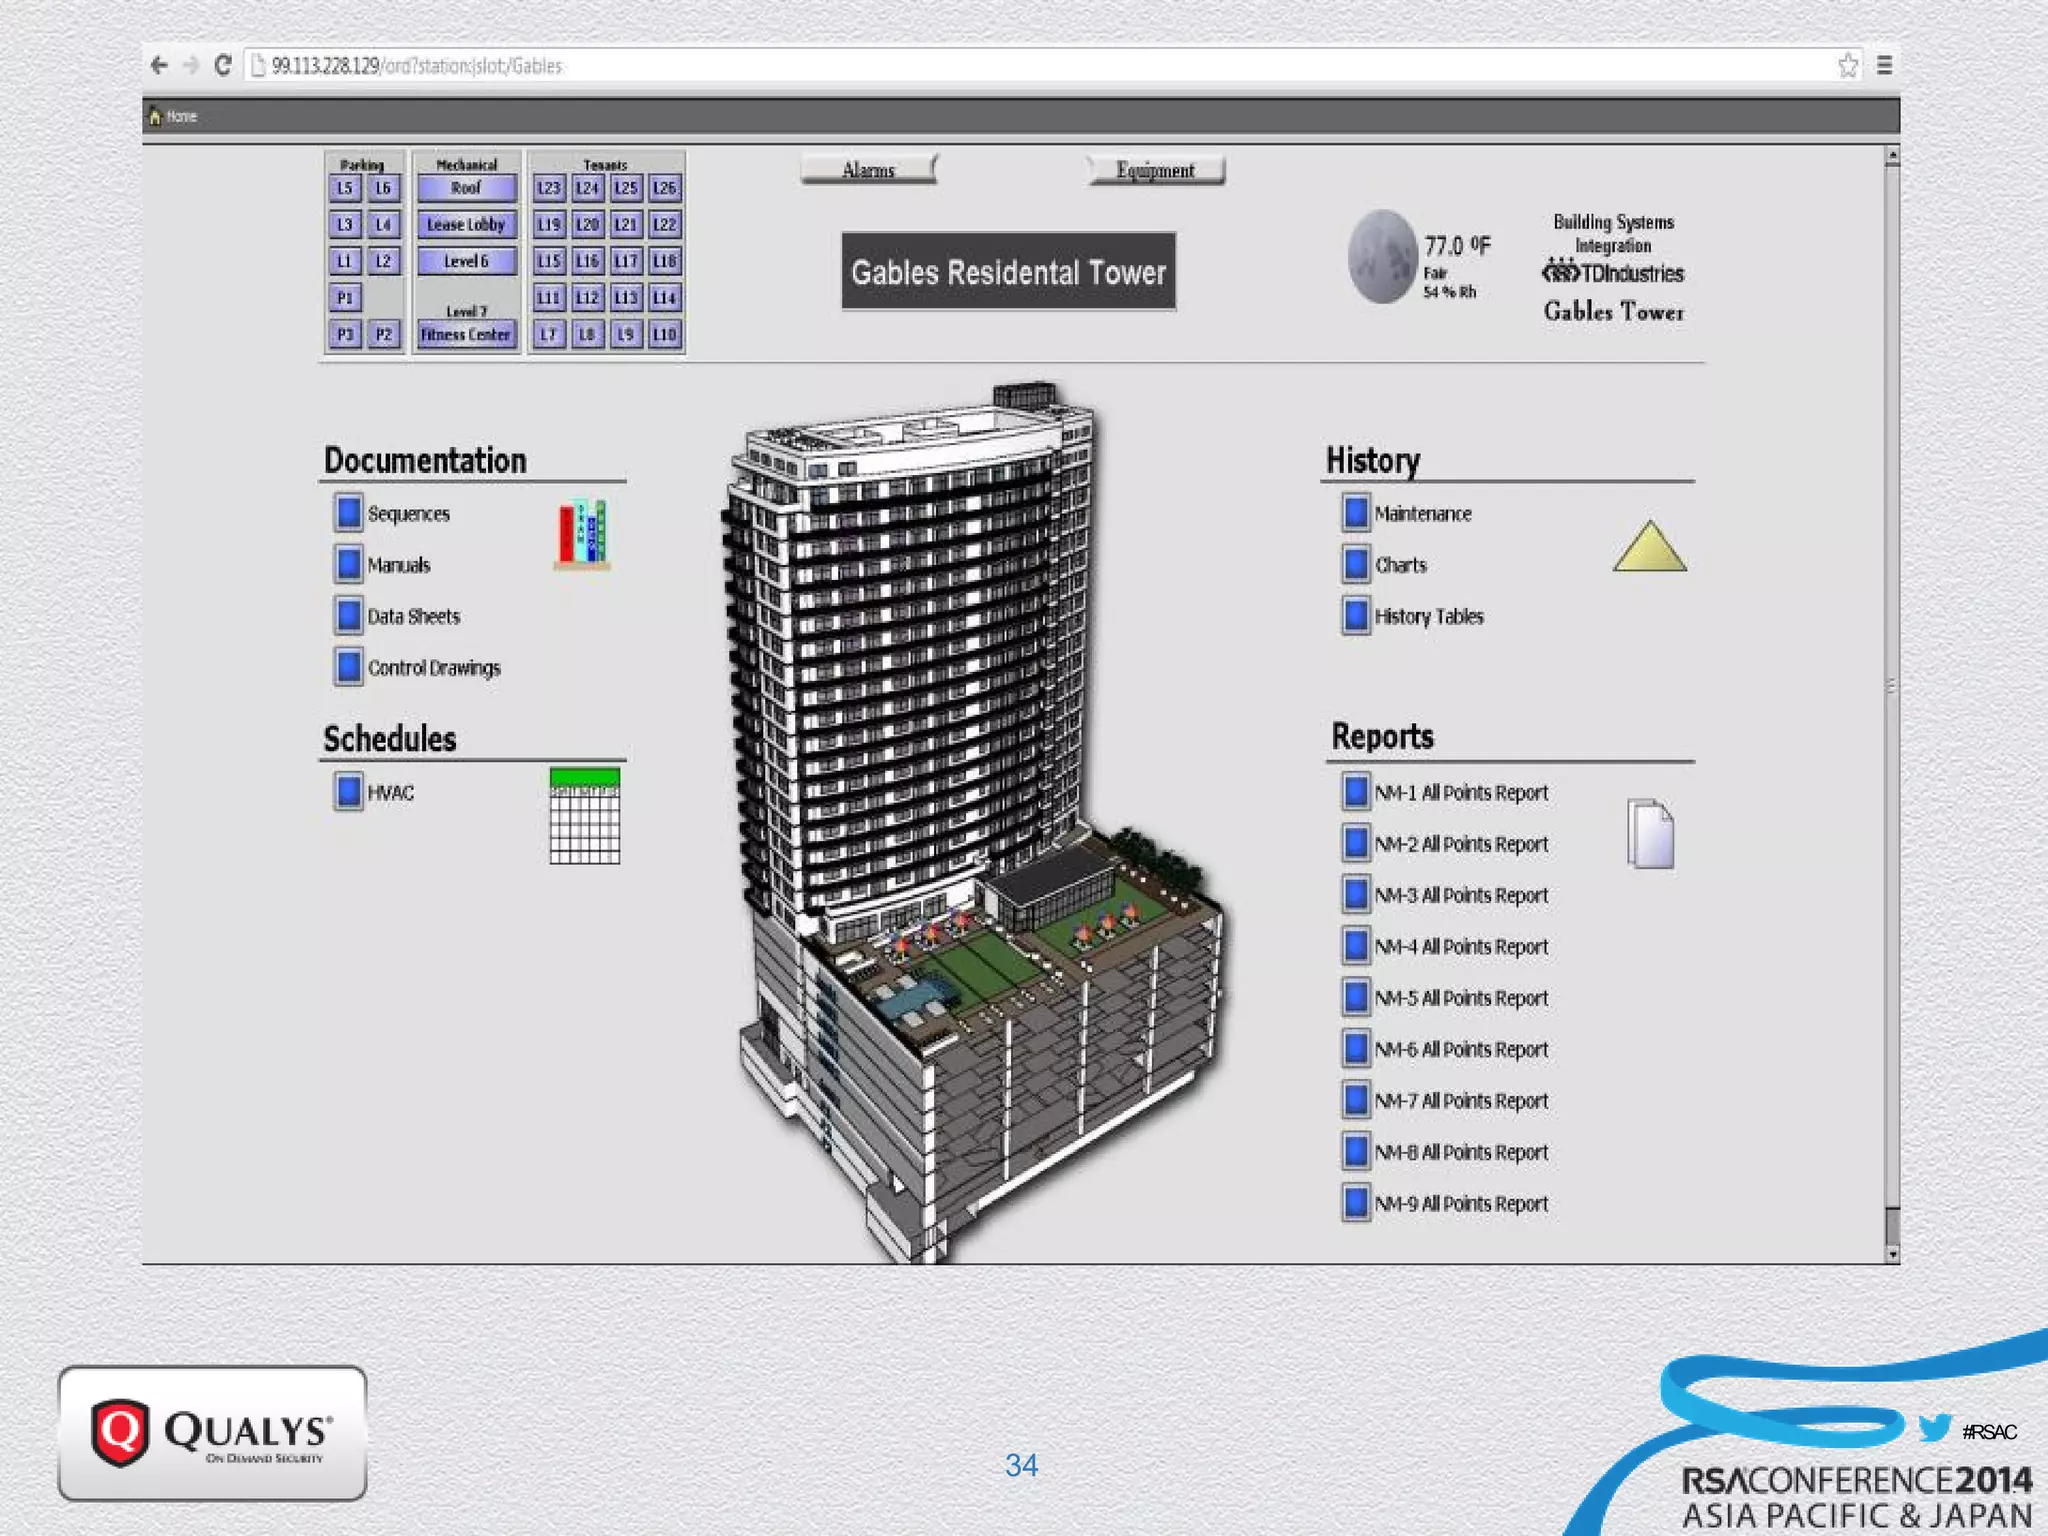The height and width of the screenshot is (1536, 2048).
Task: Open the HVAC schedule calendar icon
Action: (585, 815)
